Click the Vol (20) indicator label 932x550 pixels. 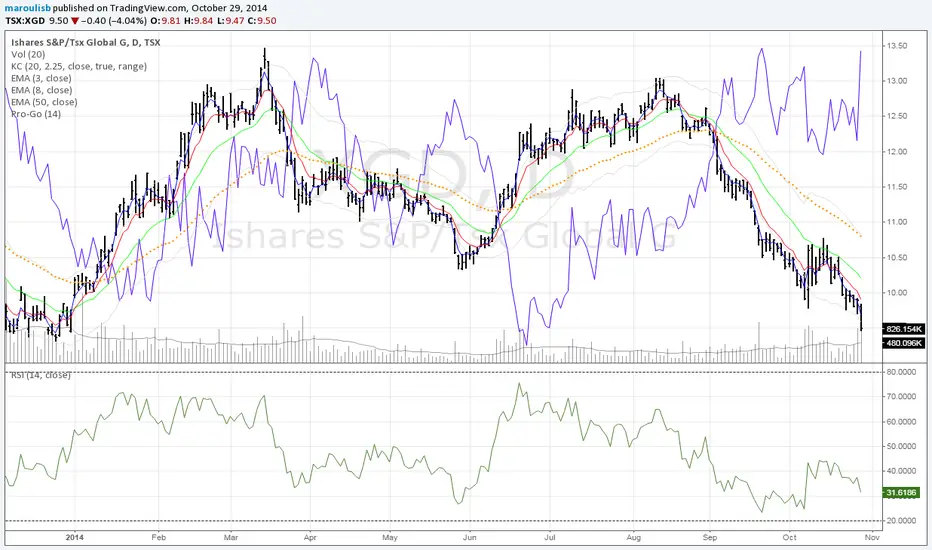28,54
